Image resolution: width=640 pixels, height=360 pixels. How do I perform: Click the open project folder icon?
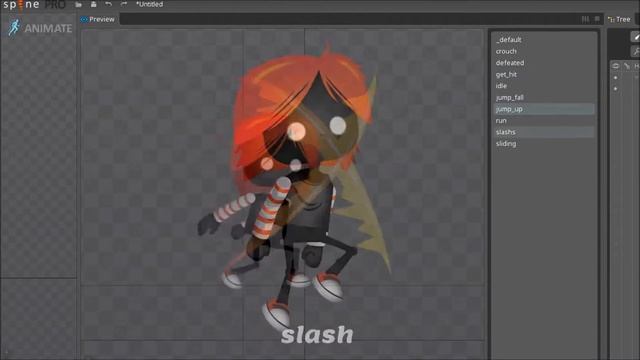tap(78, 4)
